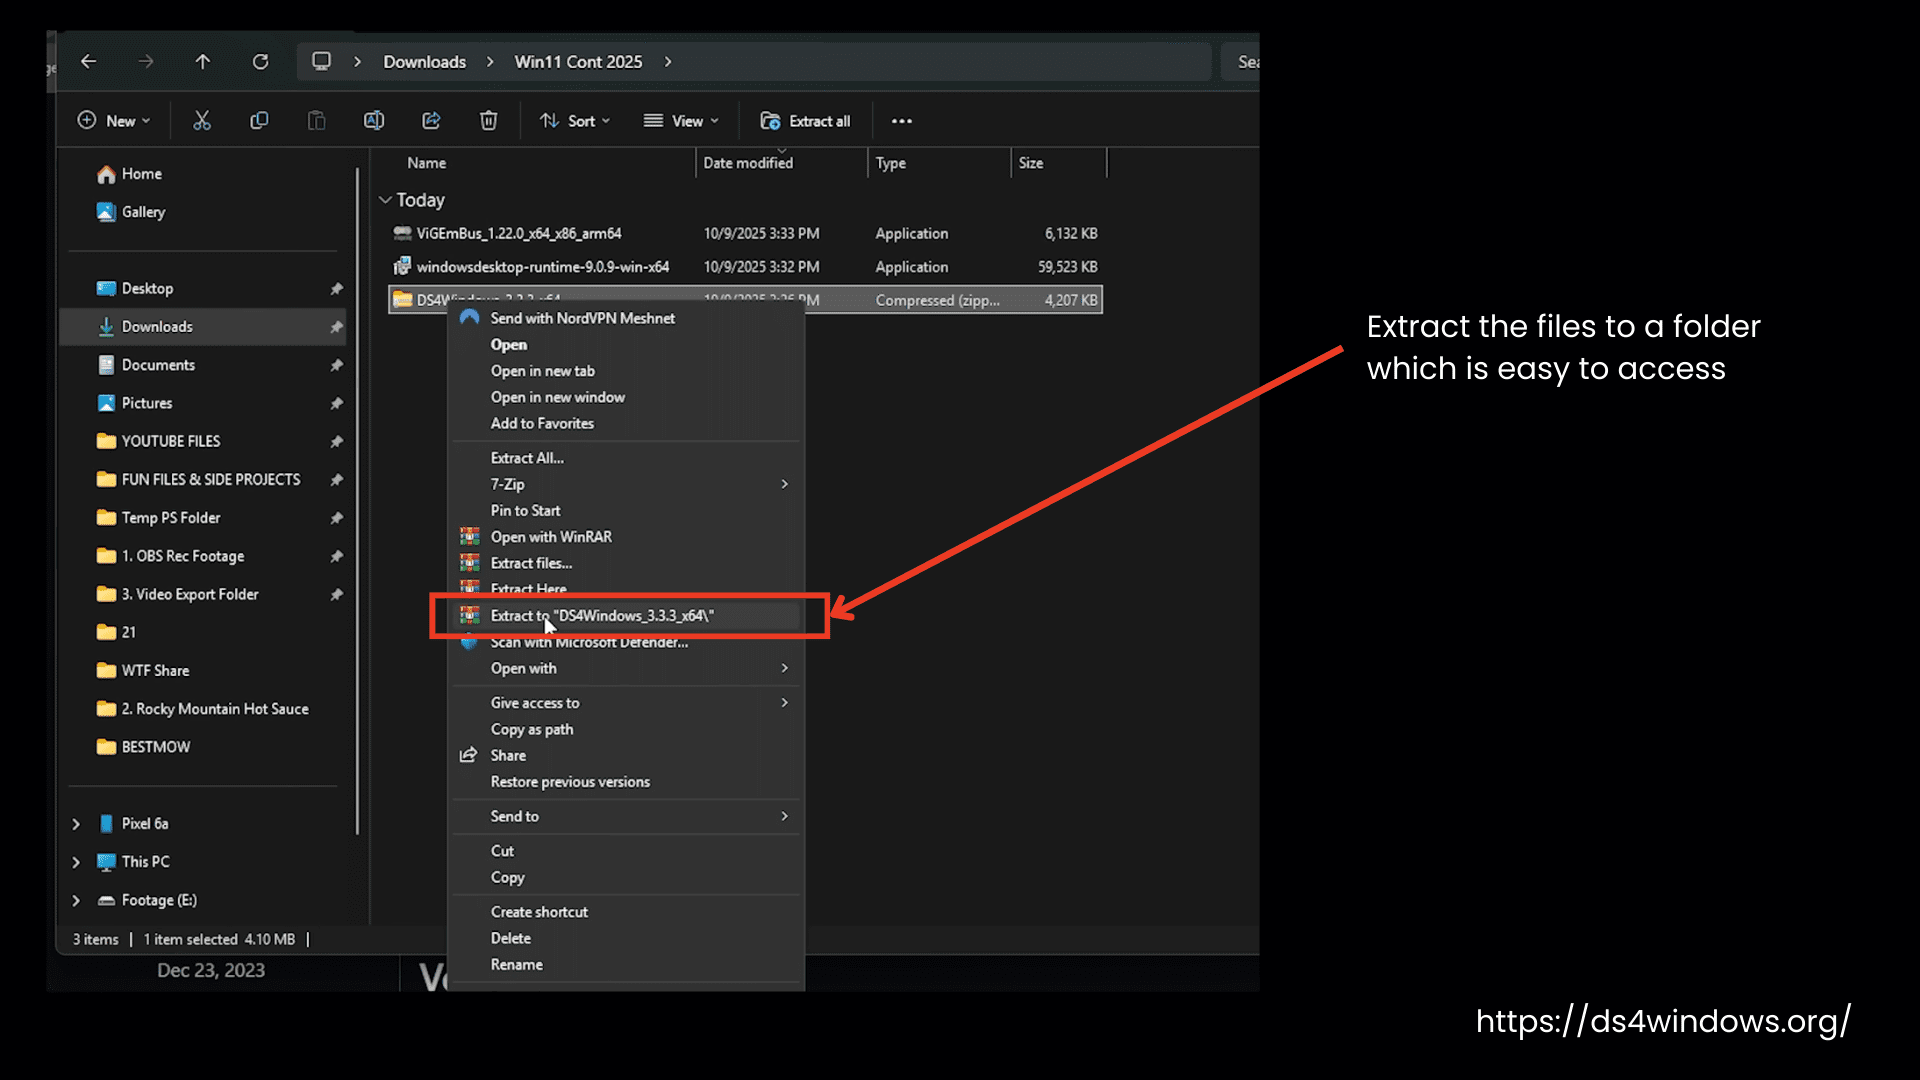Click the Extract all toolbar button
Image resolution: width=1920 pixels, height=1080 pixels.
805,121
